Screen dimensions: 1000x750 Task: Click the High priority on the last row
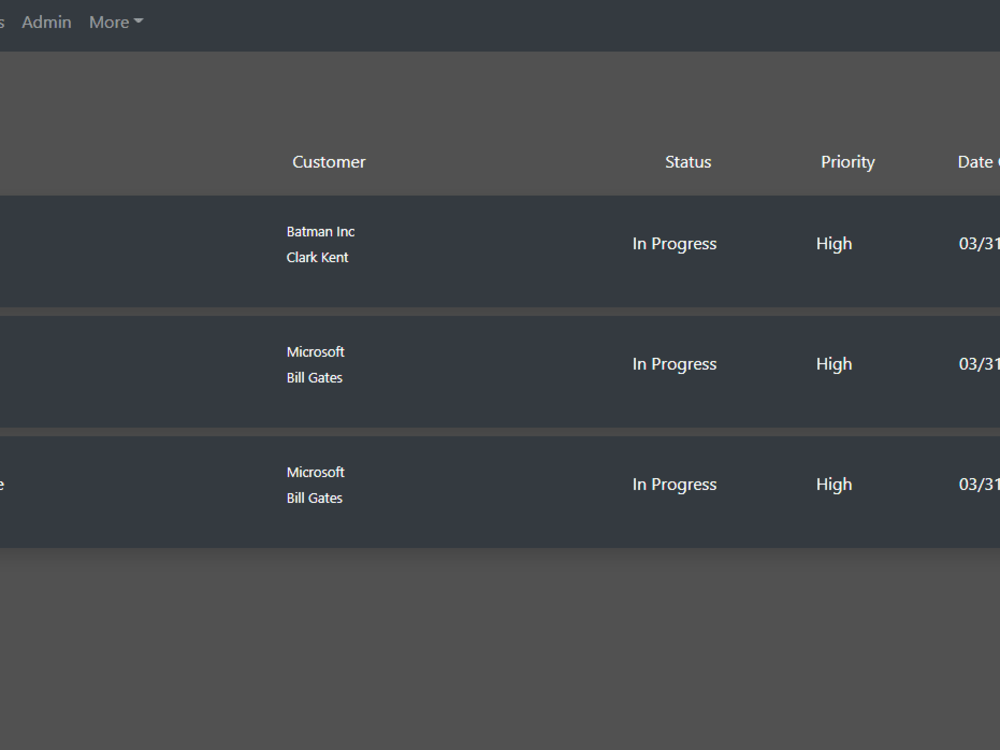point(834,484)
